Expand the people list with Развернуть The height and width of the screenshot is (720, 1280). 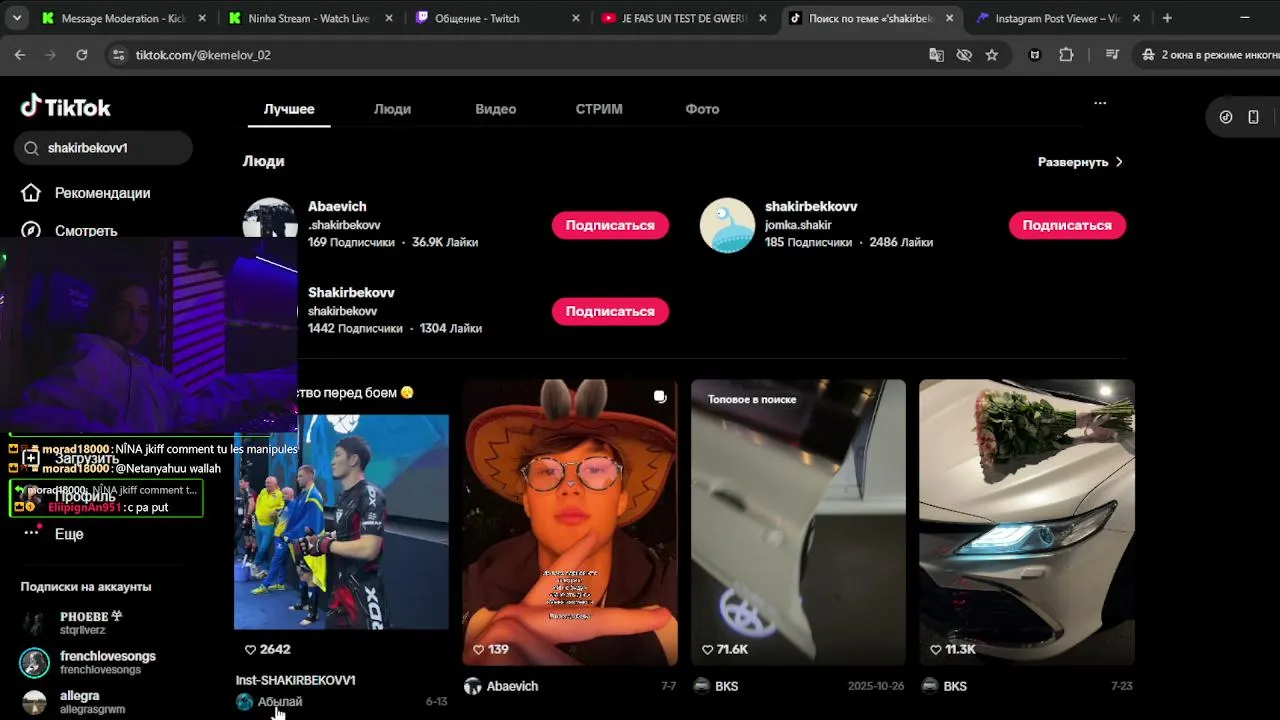1080,162
